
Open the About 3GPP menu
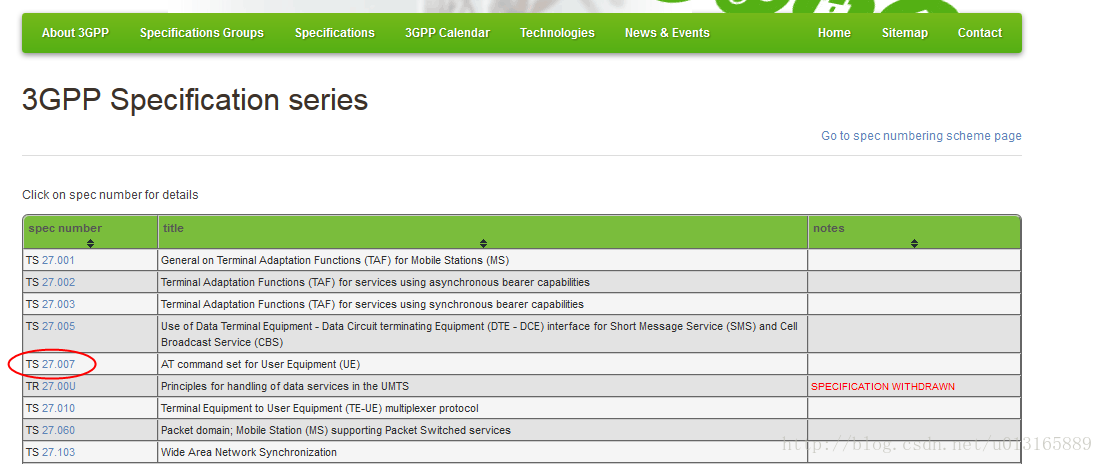click(x=75, y=33)
